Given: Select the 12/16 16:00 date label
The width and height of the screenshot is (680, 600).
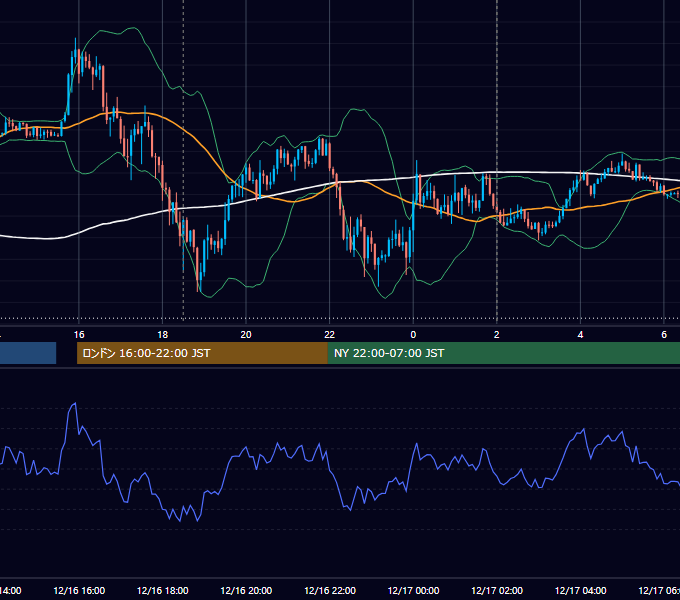Looking at the screenshot, I should tap(79, 591).
